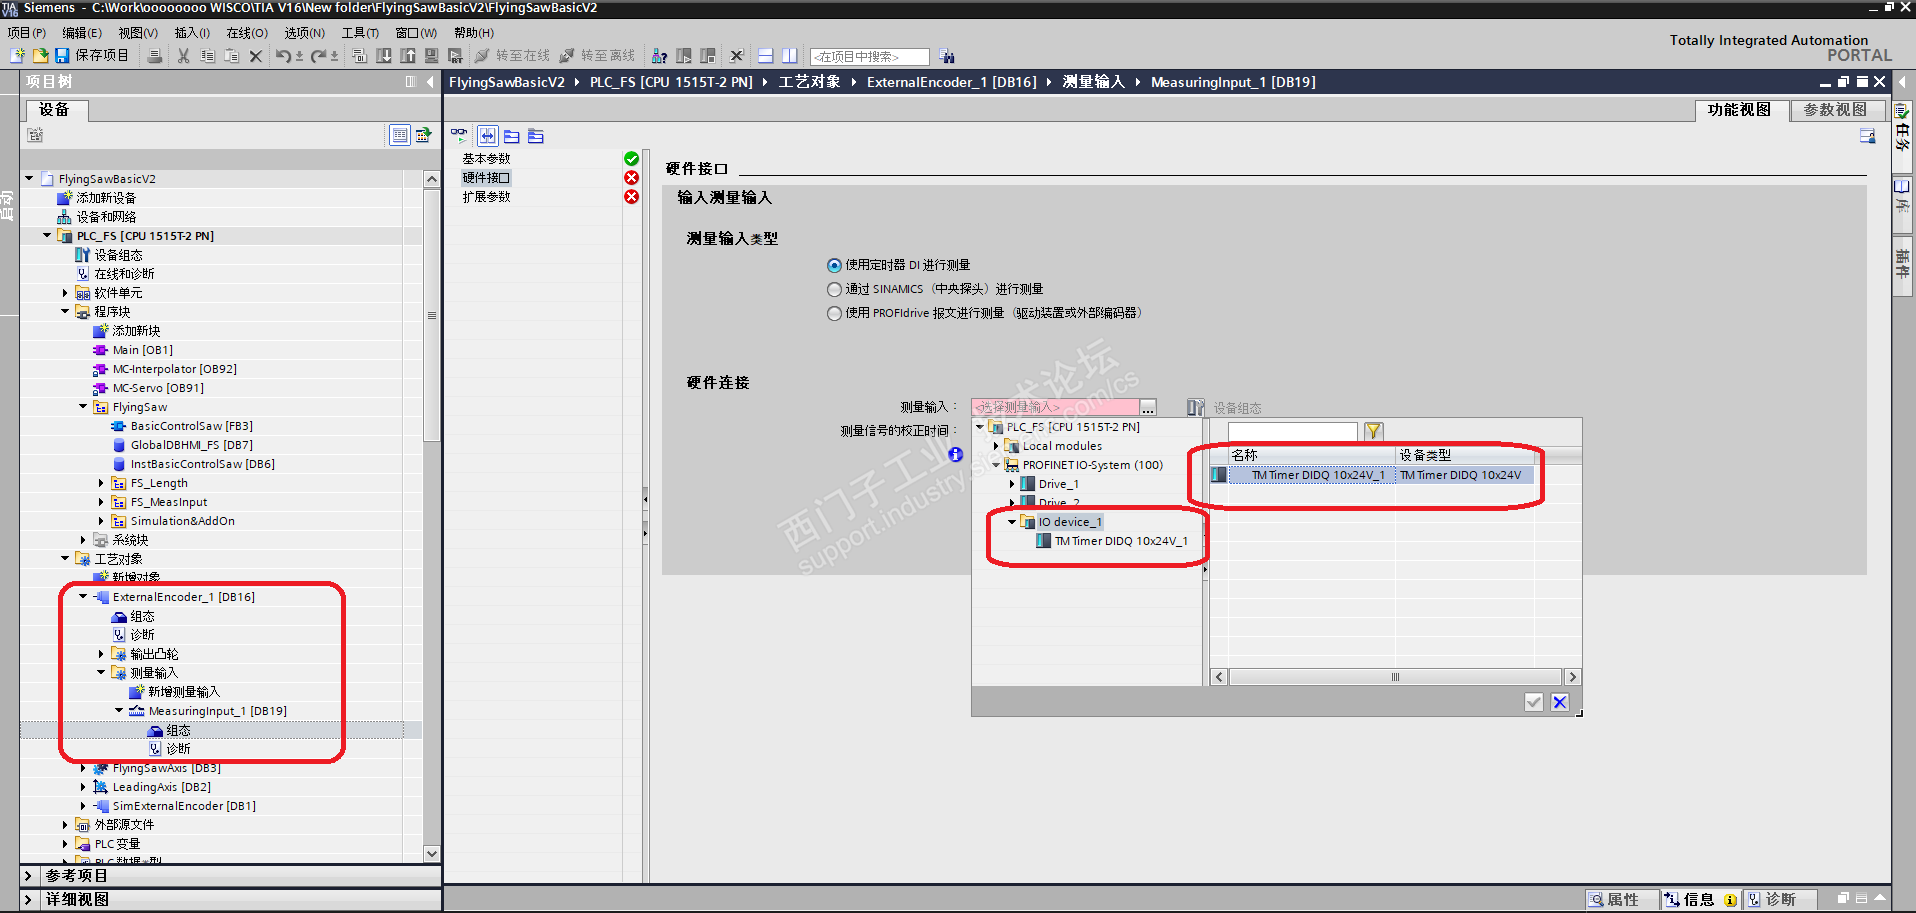Select 使用 PROFIdrive 报文进行测量 radio button

(834, 313)
